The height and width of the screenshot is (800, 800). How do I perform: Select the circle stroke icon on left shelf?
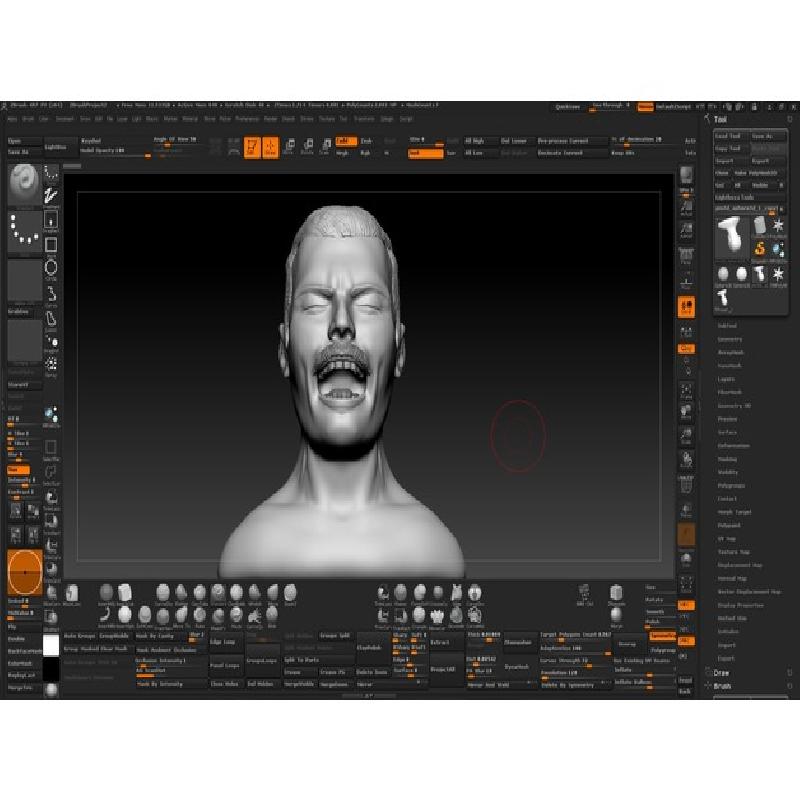51,268
